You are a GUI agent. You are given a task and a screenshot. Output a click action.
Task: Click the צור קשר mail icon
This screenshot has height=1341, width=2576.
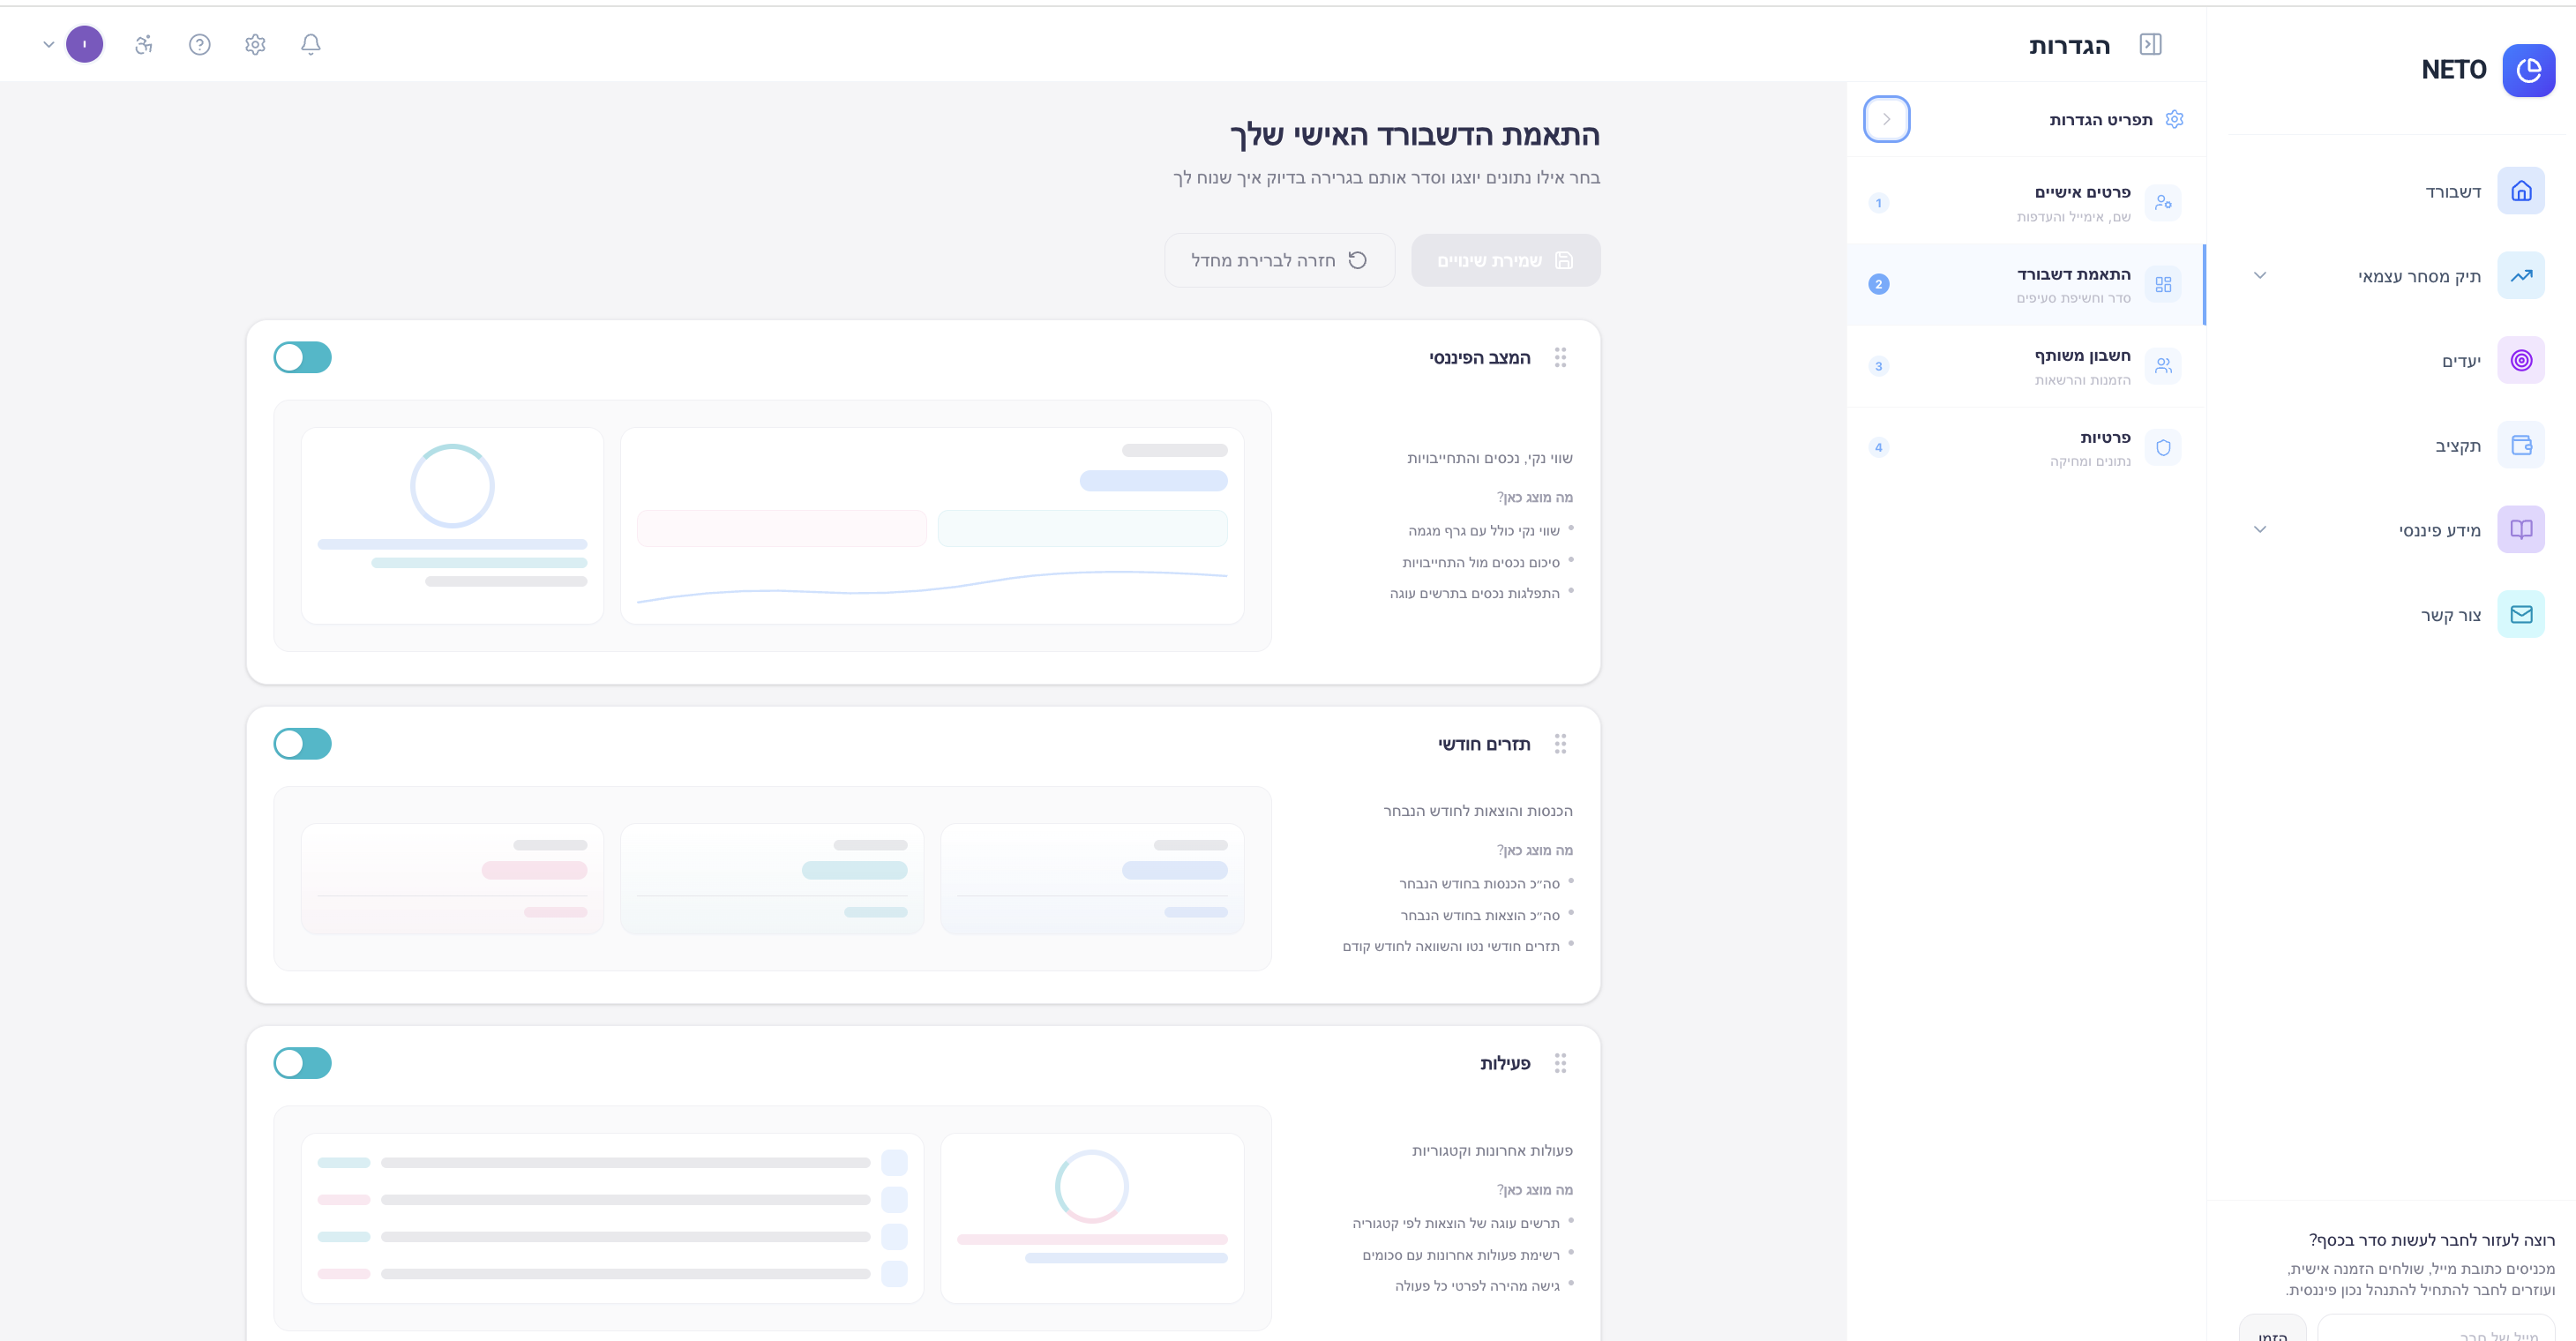(2520, 614)
